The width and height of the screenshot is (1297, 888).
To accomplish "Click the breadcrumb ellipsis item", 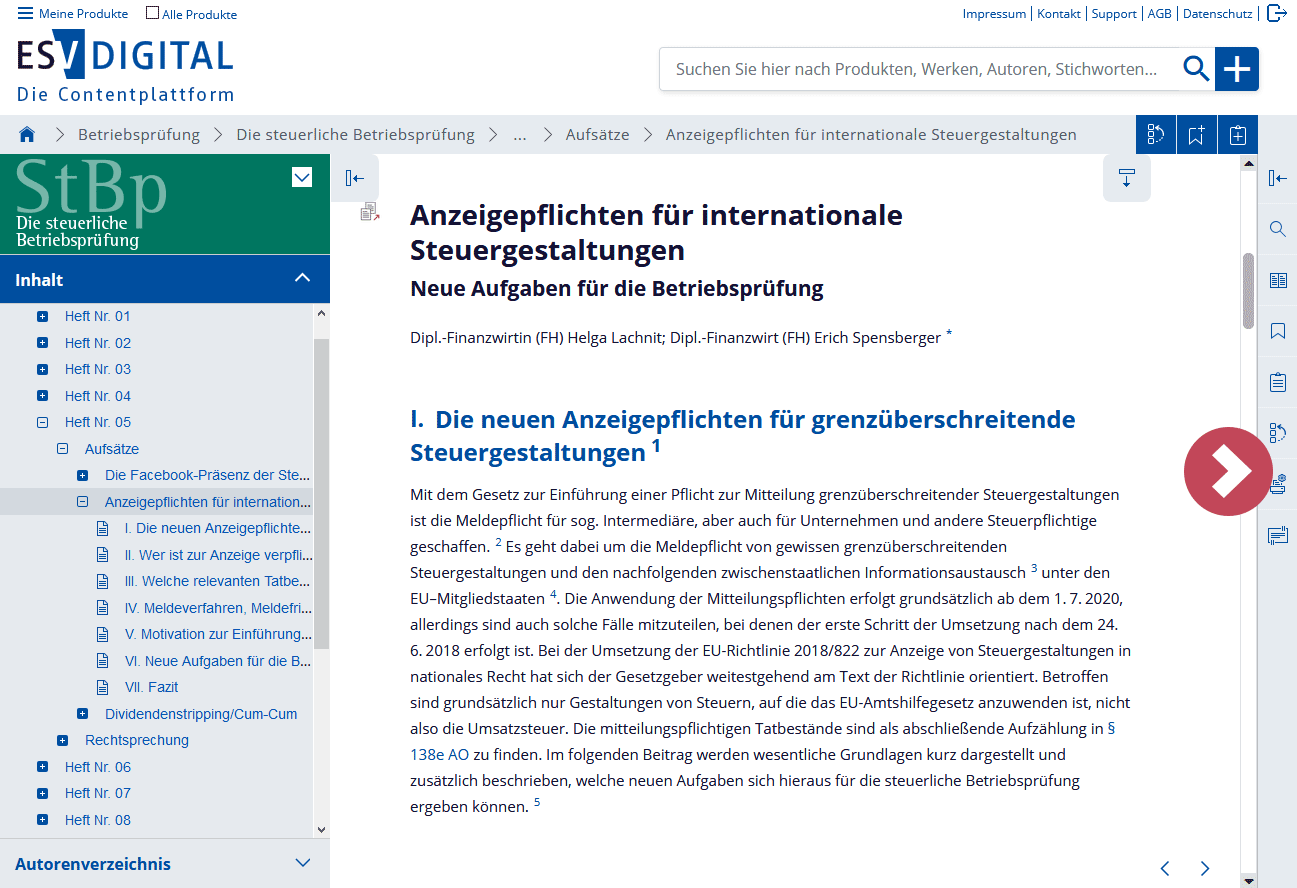I will click(520, 134).
